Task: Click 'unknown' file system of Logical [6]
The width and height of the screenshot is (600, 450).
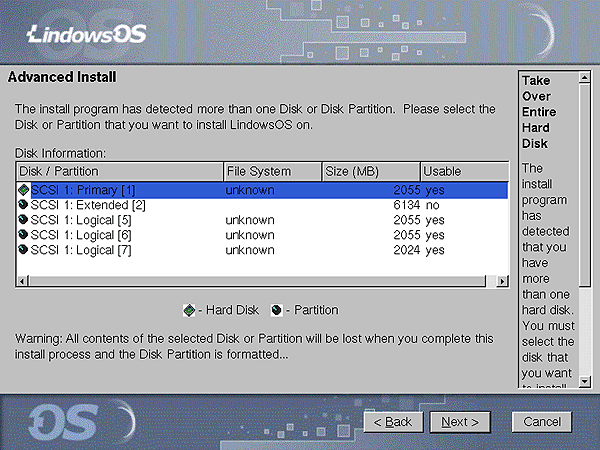Action: [250, 235]
